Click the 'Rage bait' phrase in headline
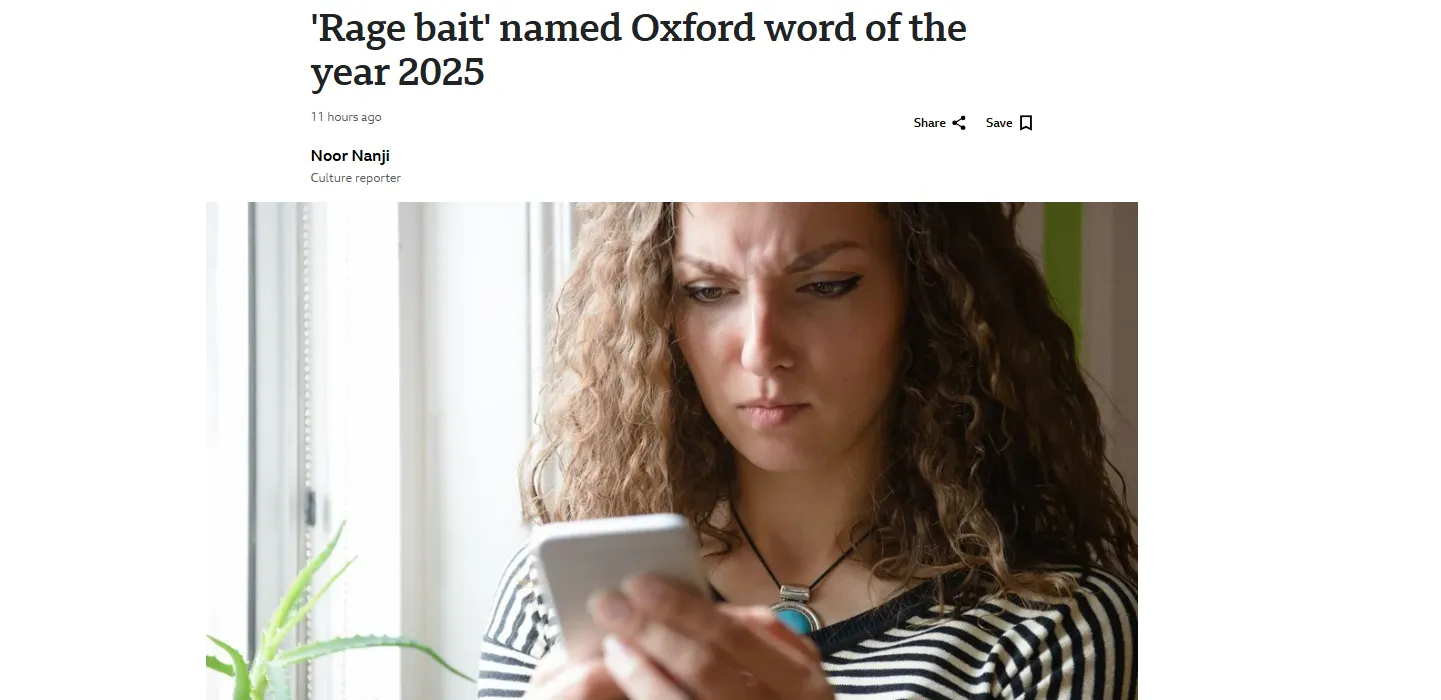This screenshot has height=700, width=1441. (x=400, y=28)
